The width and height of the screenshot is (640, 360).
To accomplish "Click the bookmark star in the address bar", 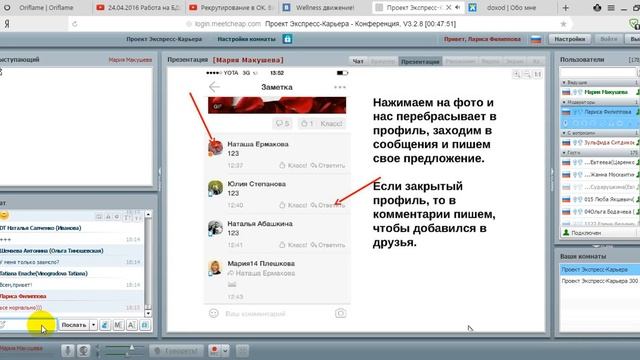I will [563, 24].
